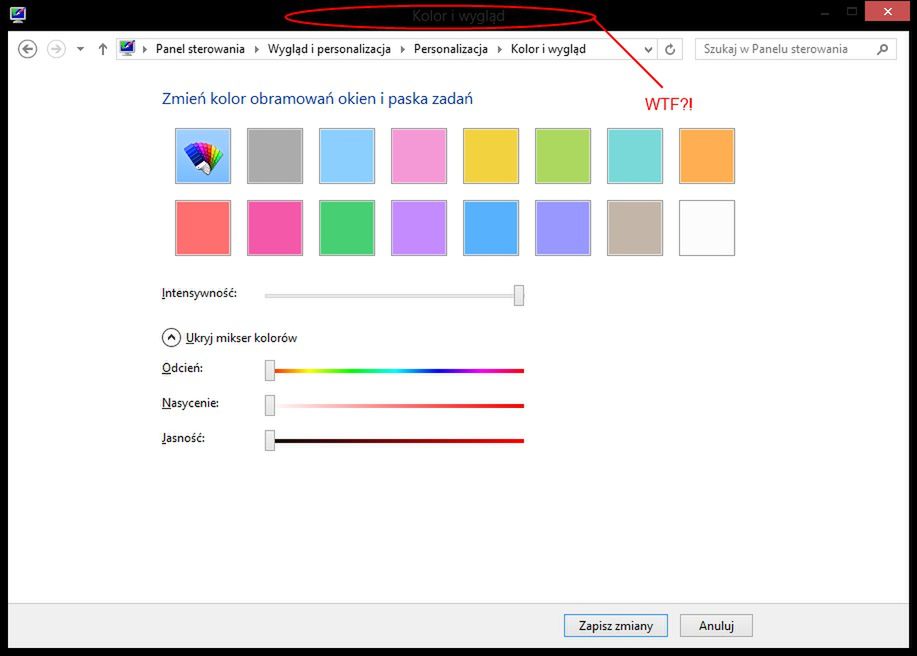Go back using the back arrow
Screen dimensions: 917x656
point(27,49)
